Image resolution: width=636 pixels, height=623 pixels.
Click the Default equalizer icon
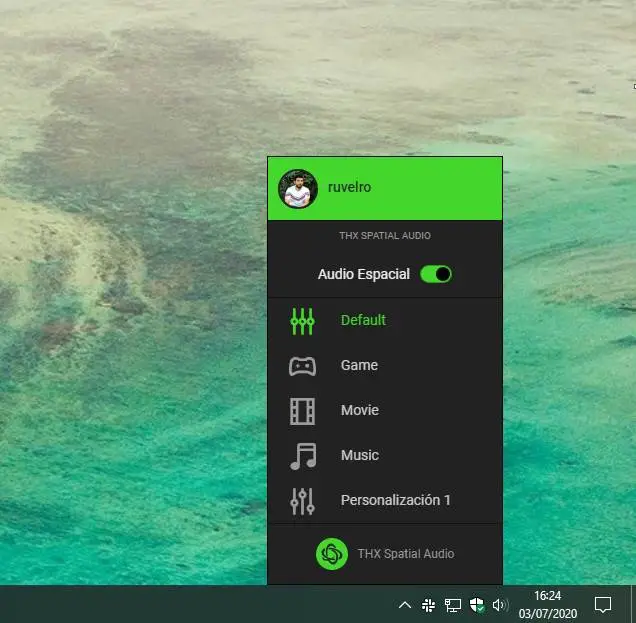pyautogui.click(x=302, y=321)
